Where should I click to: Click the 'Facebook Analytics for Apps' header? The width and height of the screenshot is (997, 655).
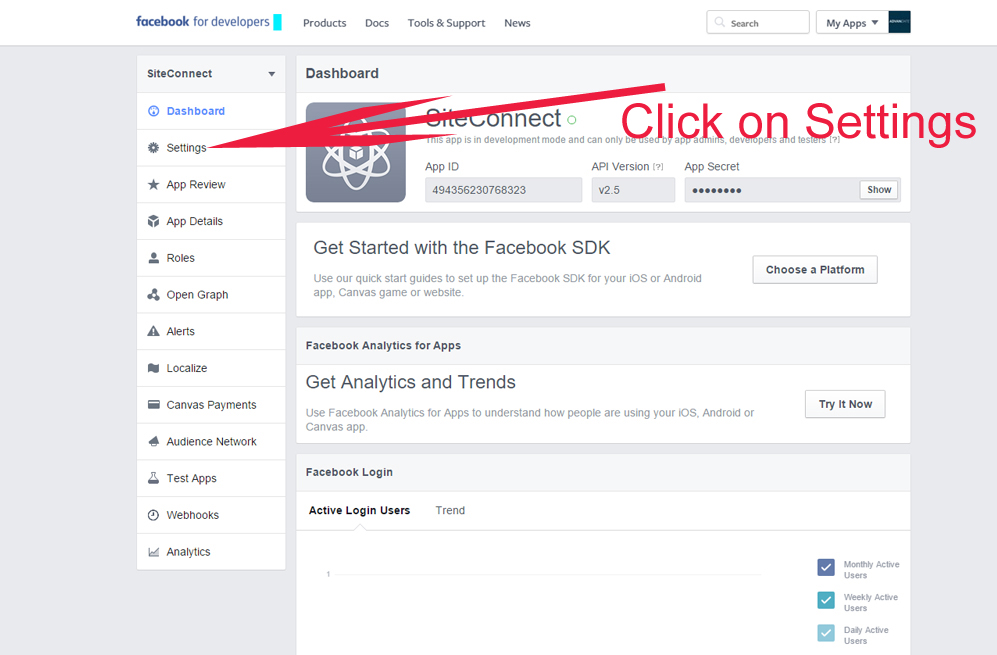point(383,345)
